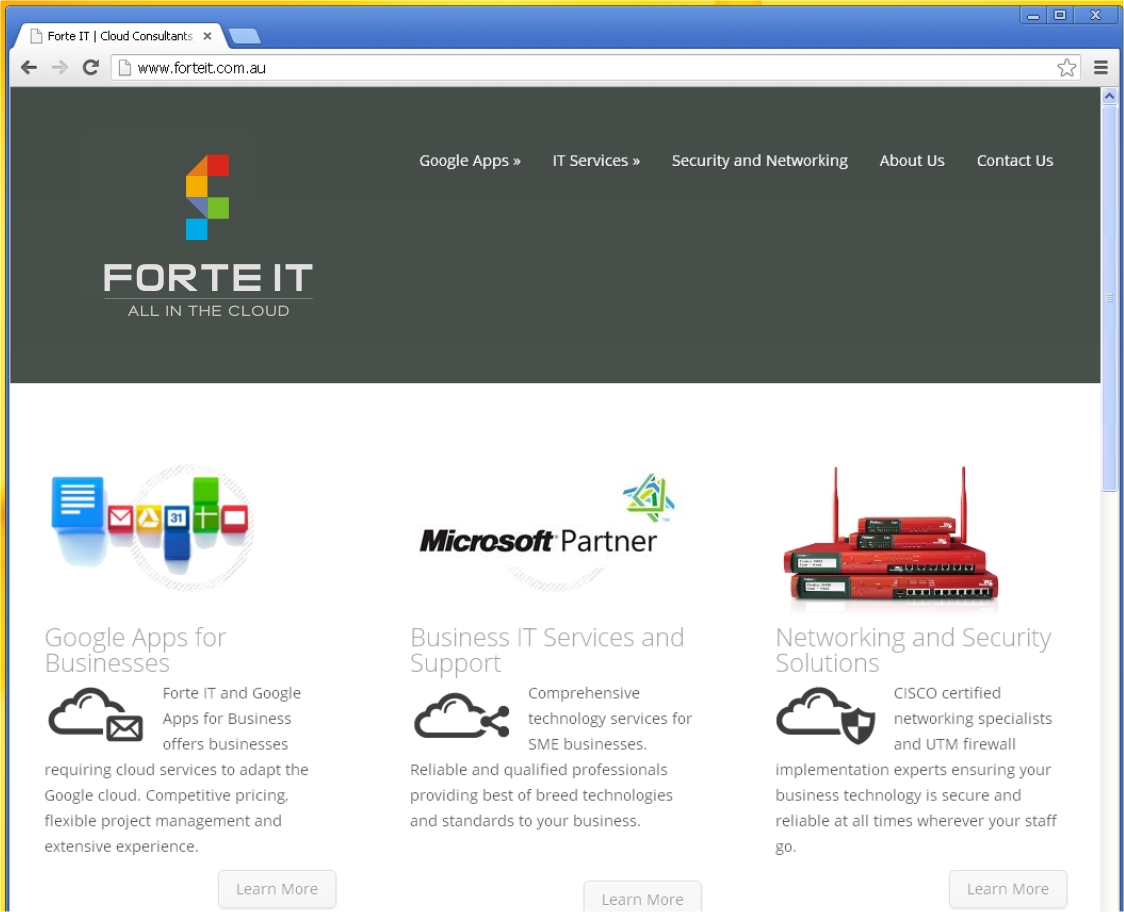Go to the About Us page
The width and height of the screenshot is (1124, 912).
coord(911,161)
